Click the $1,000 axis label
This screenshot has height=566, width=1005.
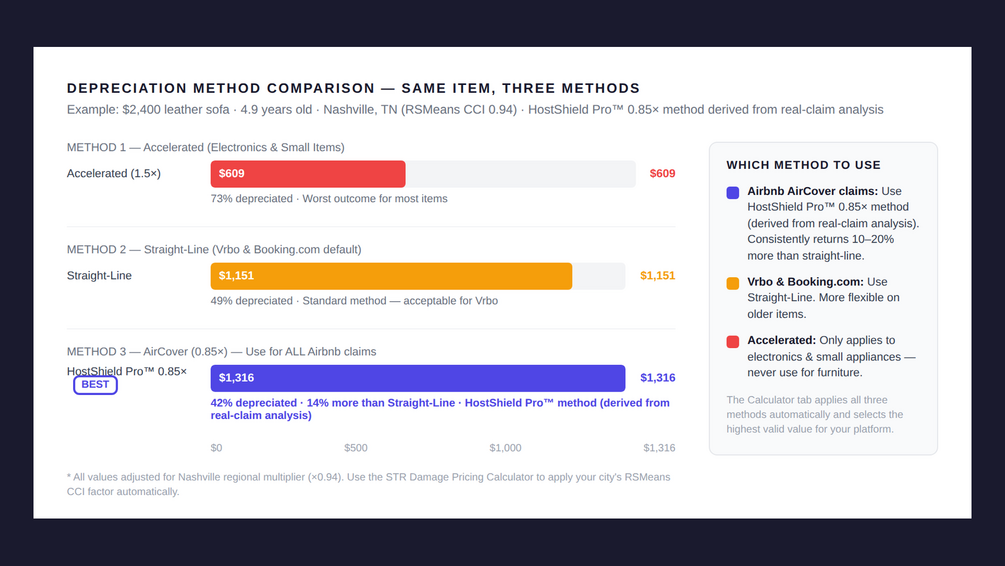505,448
